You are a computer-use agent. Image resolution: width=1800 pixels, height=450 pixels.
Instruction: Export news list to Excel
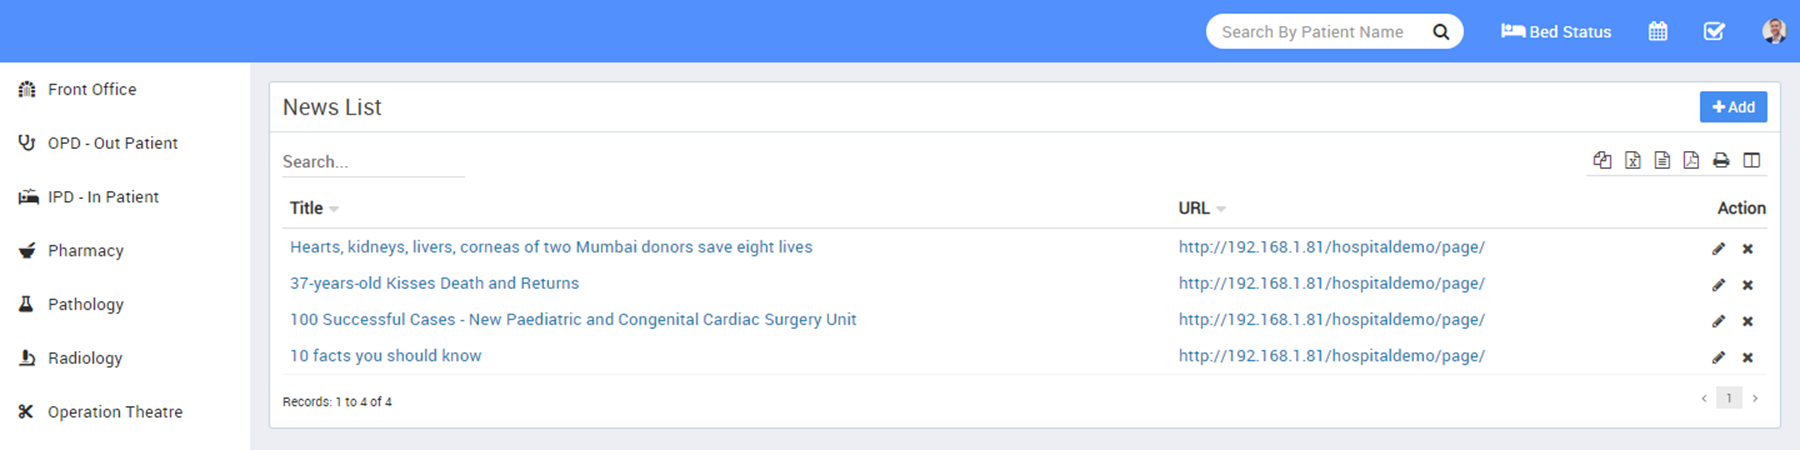[x=1632, y=160]
